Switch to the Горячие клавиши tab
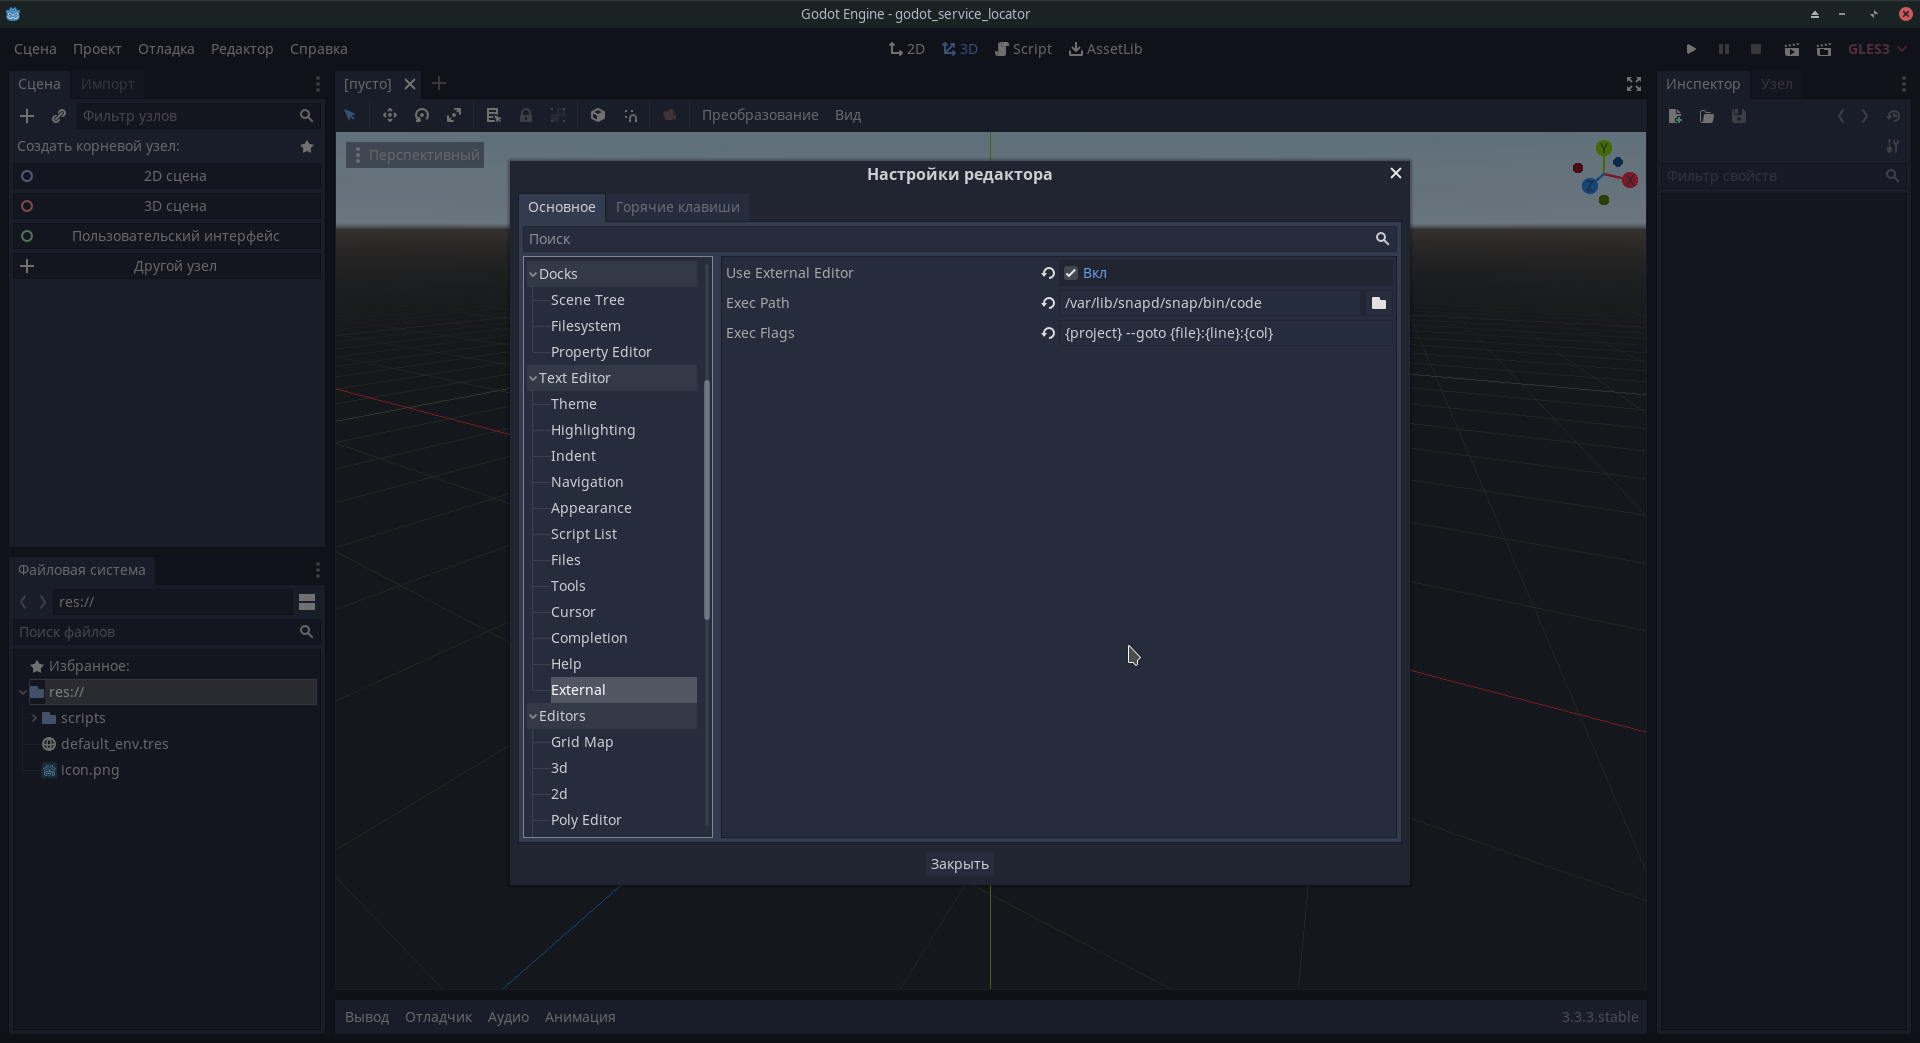This screenshot has width=1920, height=1043. [677, 207]
